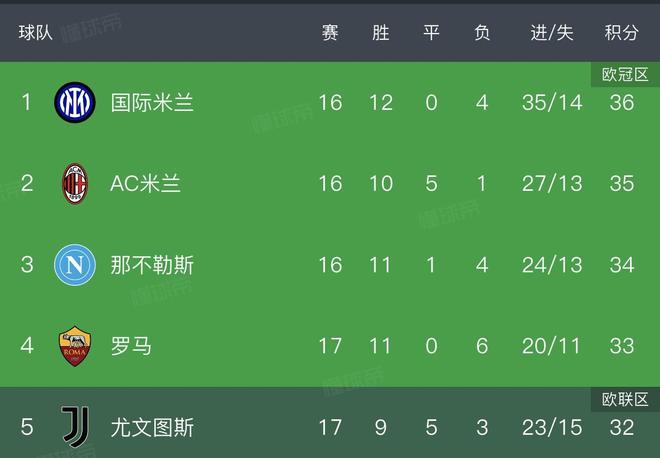The image size is (660, 458).
Task: Click the Inter Milan club crest
Action: click(x=74, y=102)
